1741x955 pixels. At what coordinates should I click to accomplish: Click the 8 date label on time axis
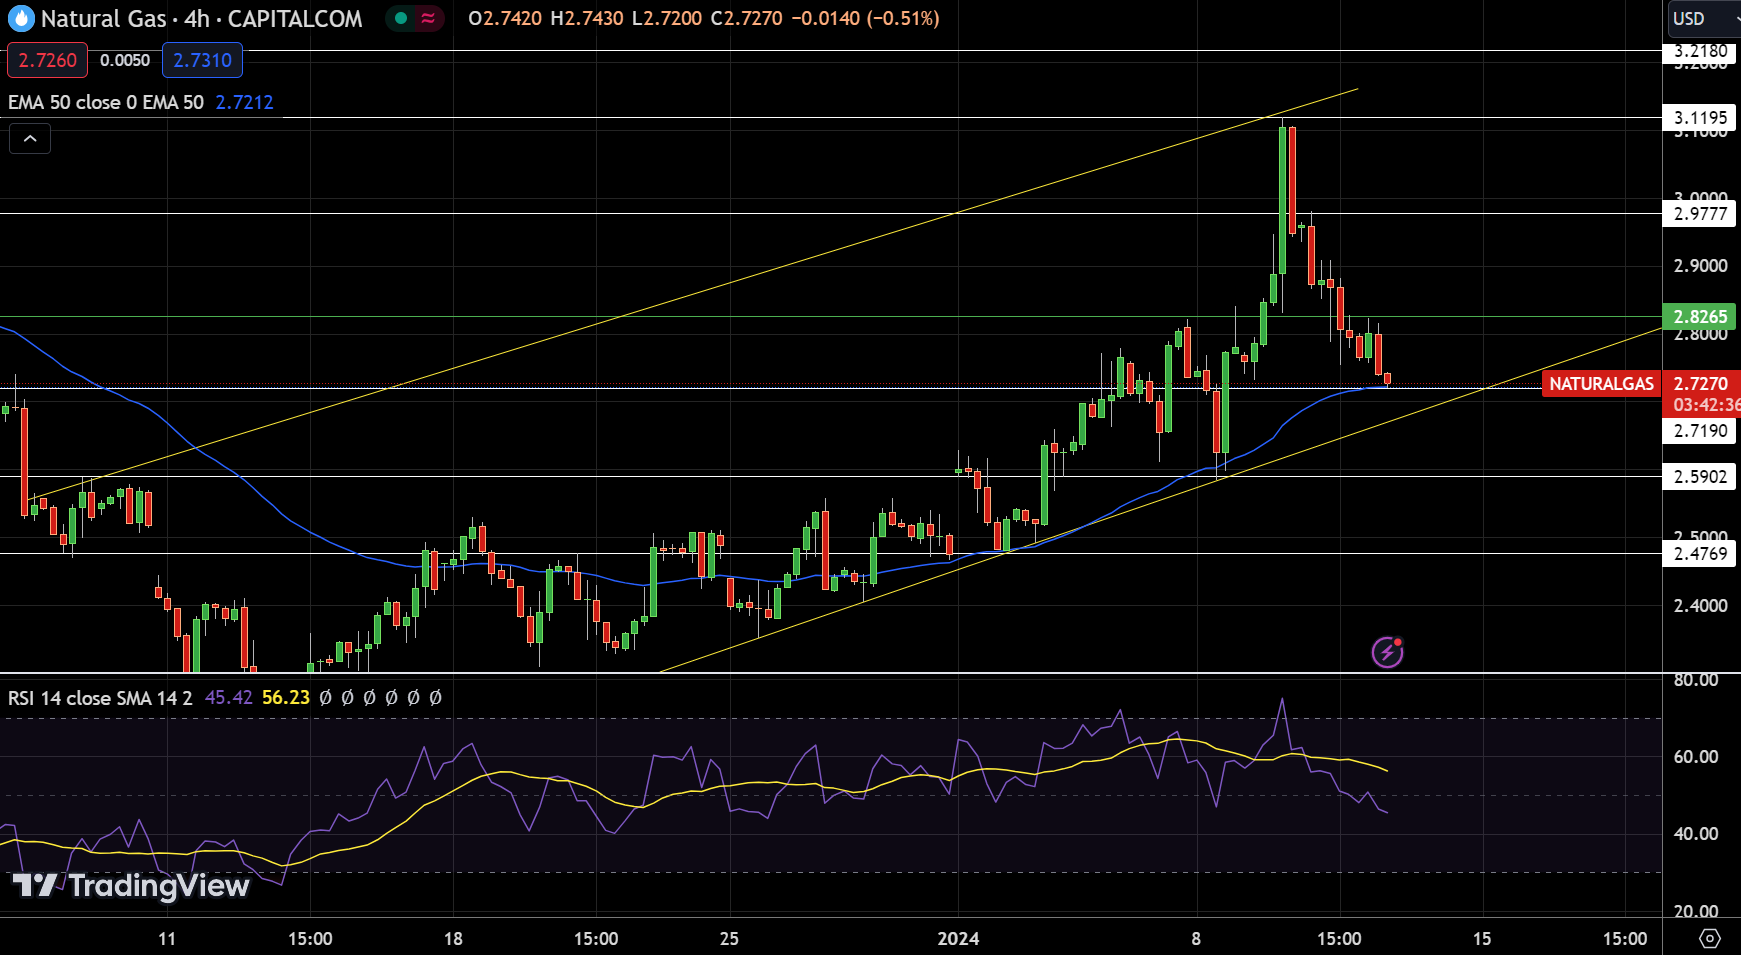(1196, 939)
